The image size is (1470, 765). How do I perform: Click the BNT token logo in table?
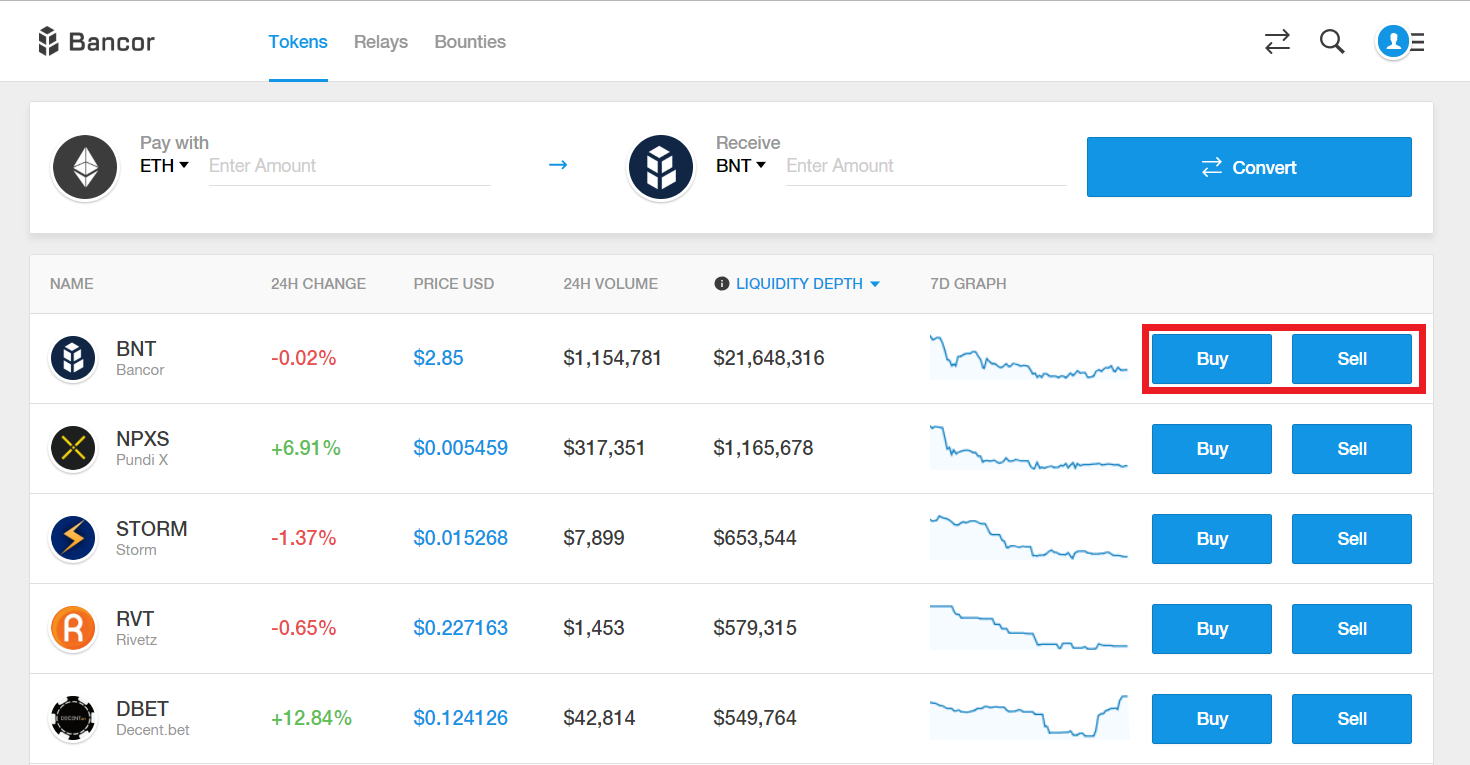[x=73, y=359]
